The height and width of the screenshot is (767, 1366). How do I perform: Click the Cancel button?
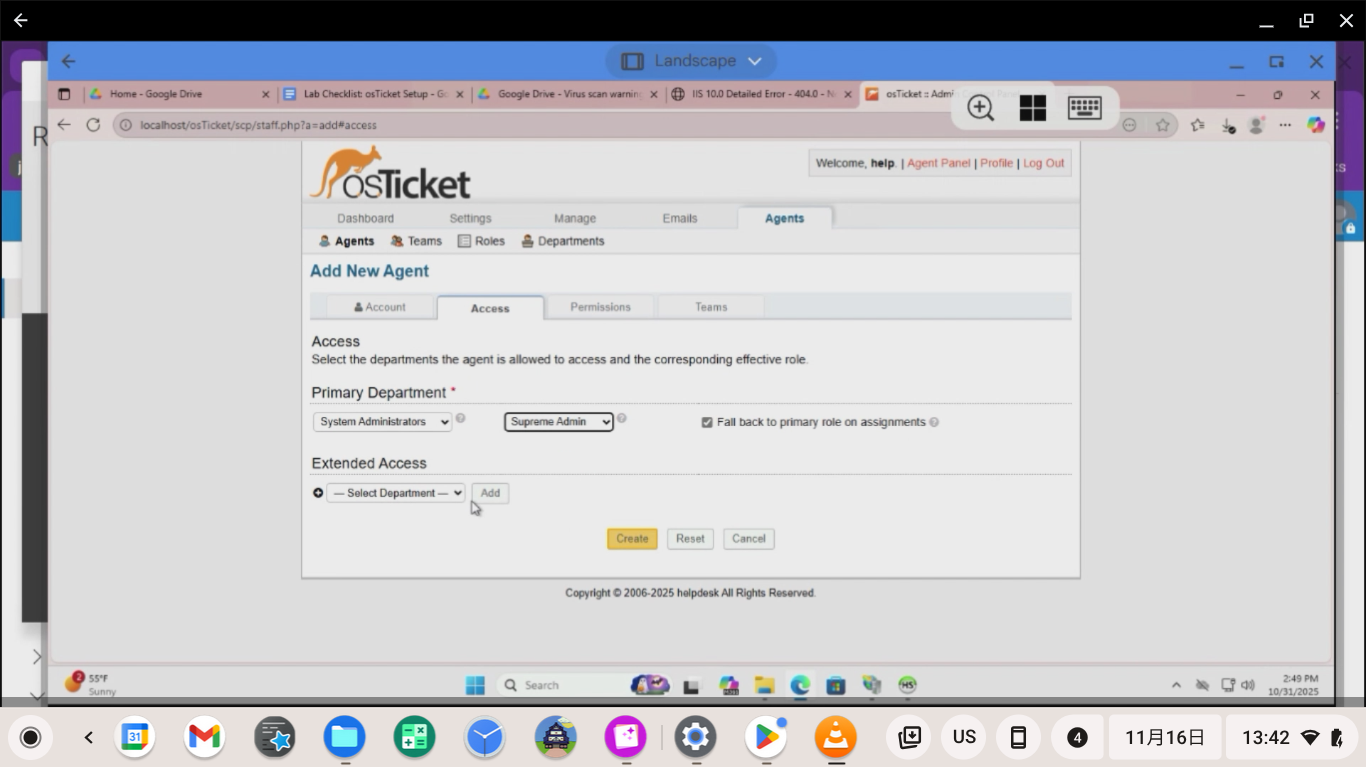coord(749,538)
